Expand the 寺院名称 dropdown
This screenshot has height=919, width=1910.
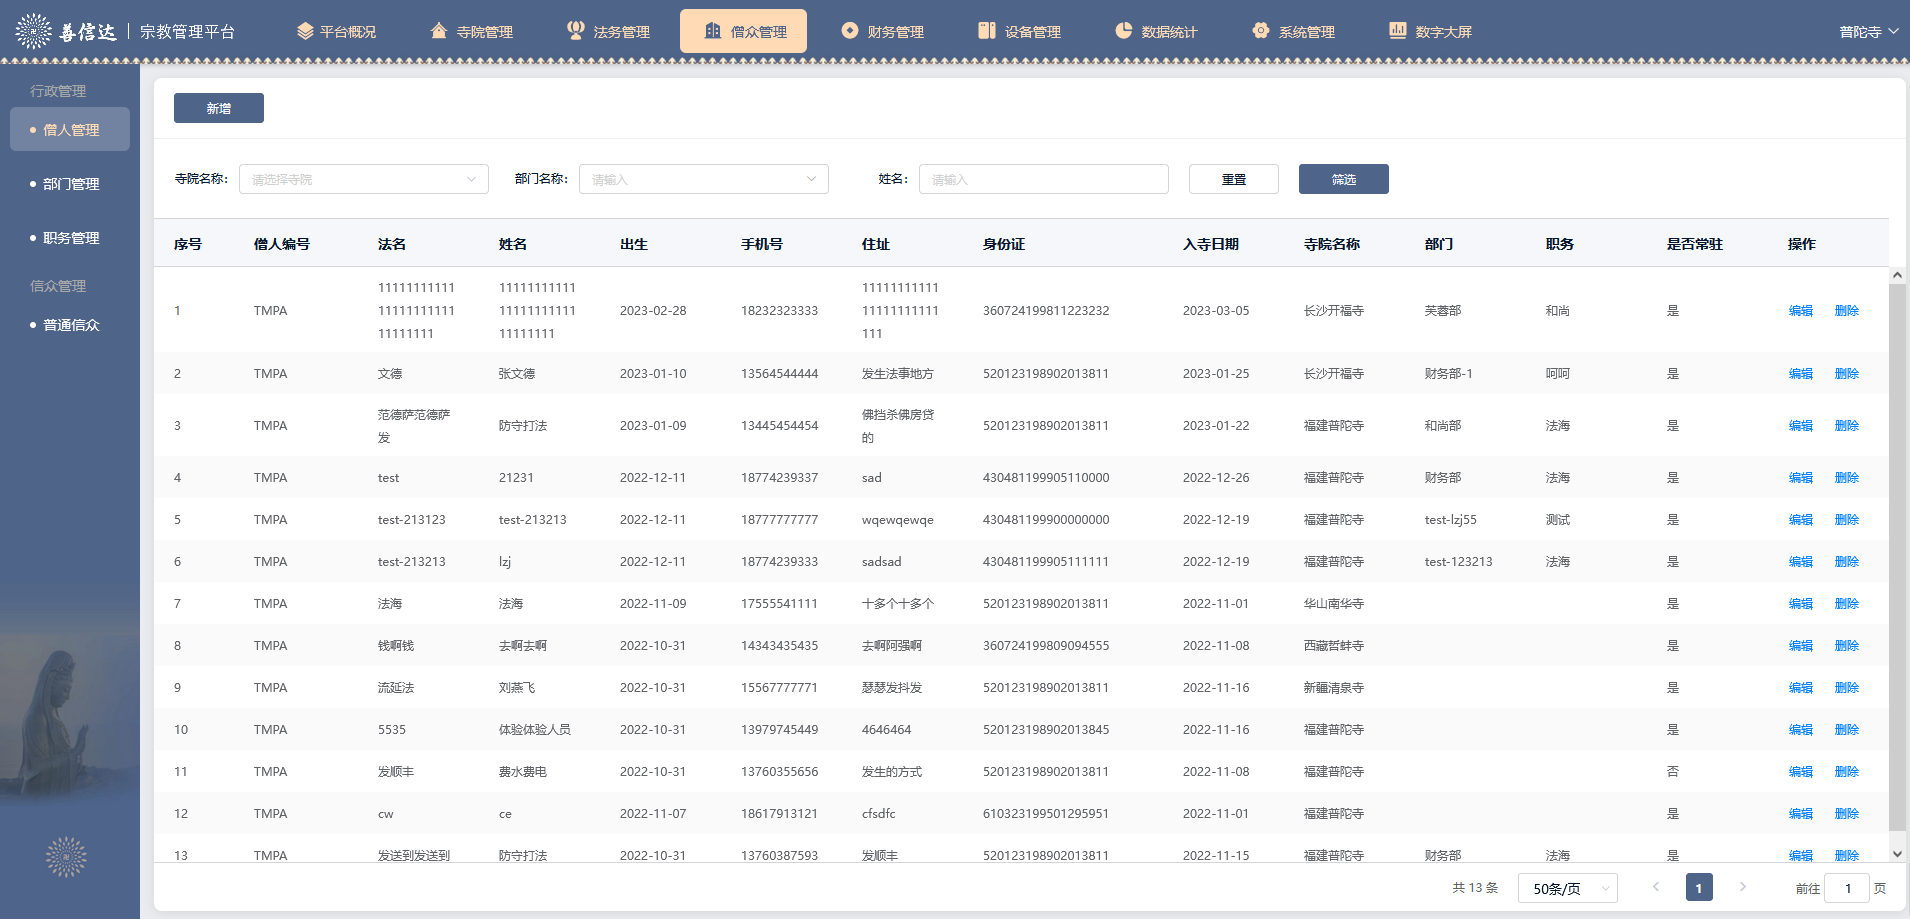pos(363,179)
